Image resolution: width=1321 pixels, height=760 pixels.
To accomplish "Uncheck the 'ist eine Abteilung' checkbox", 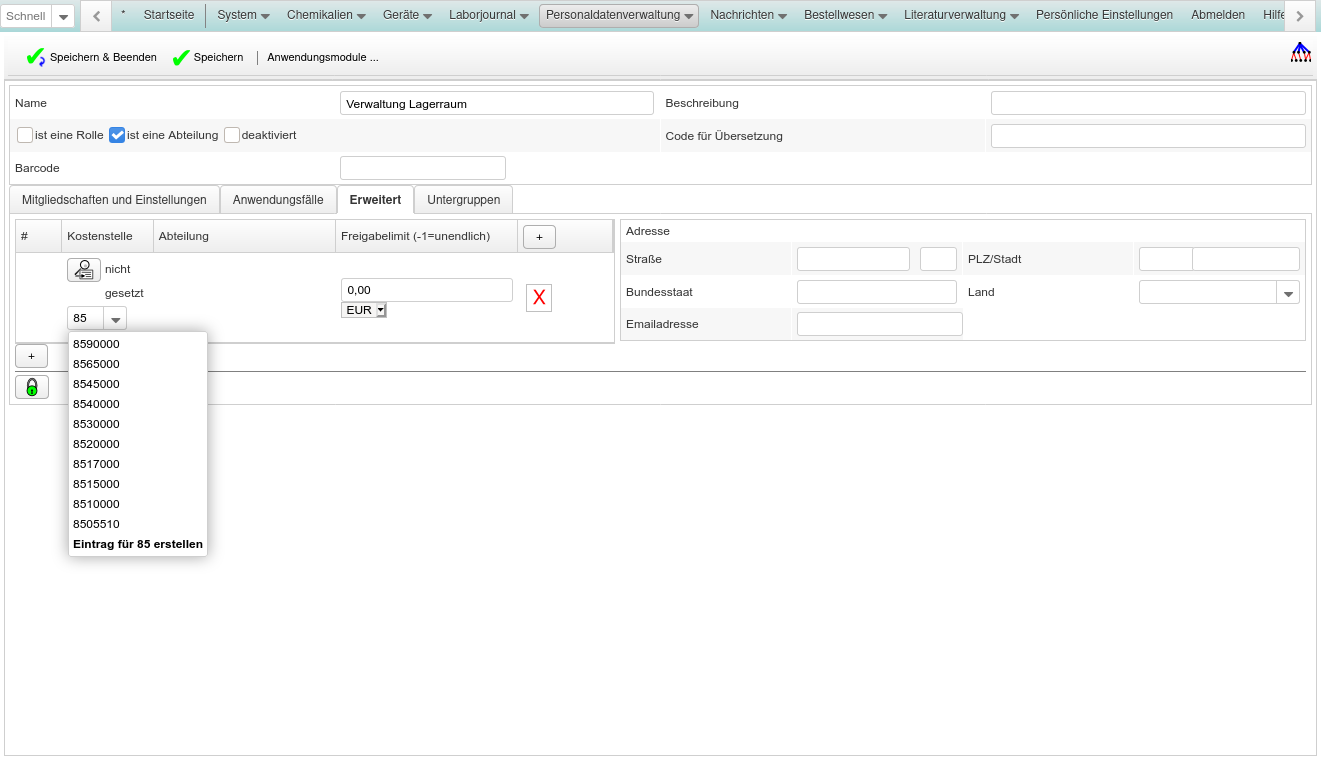I will [117, 135].
